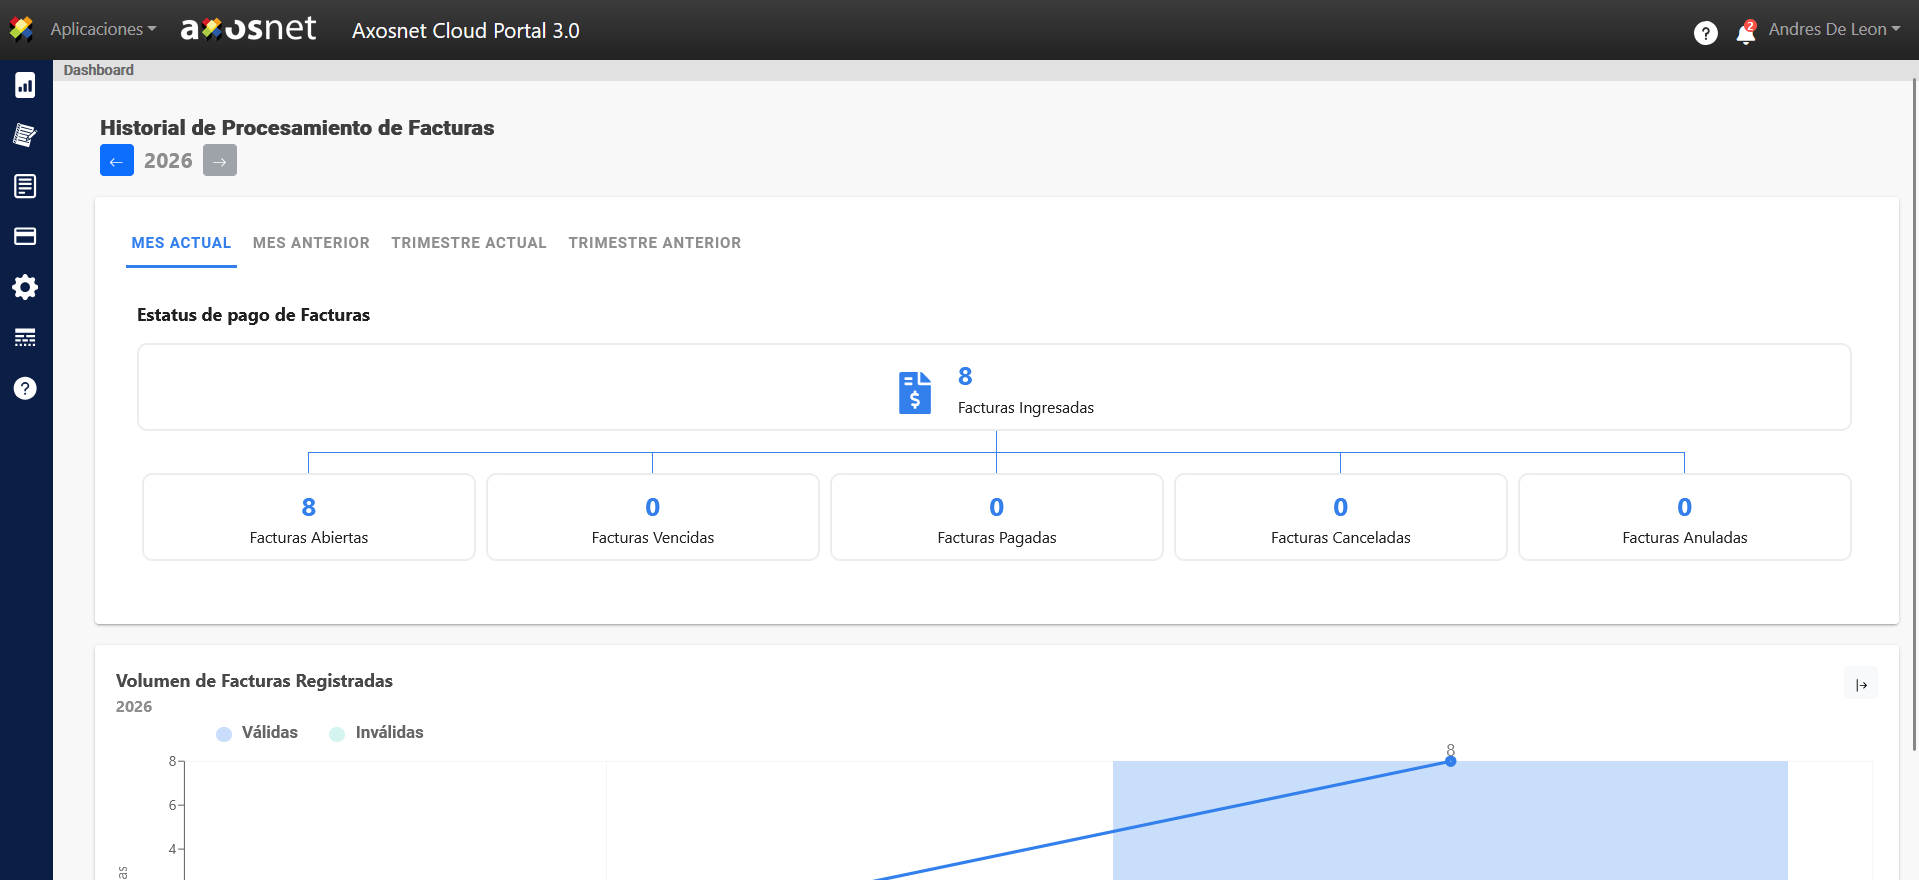The image size is (1919, 880).
Task: Open the document list sidebar icon
Action: (x=25, y=186)
